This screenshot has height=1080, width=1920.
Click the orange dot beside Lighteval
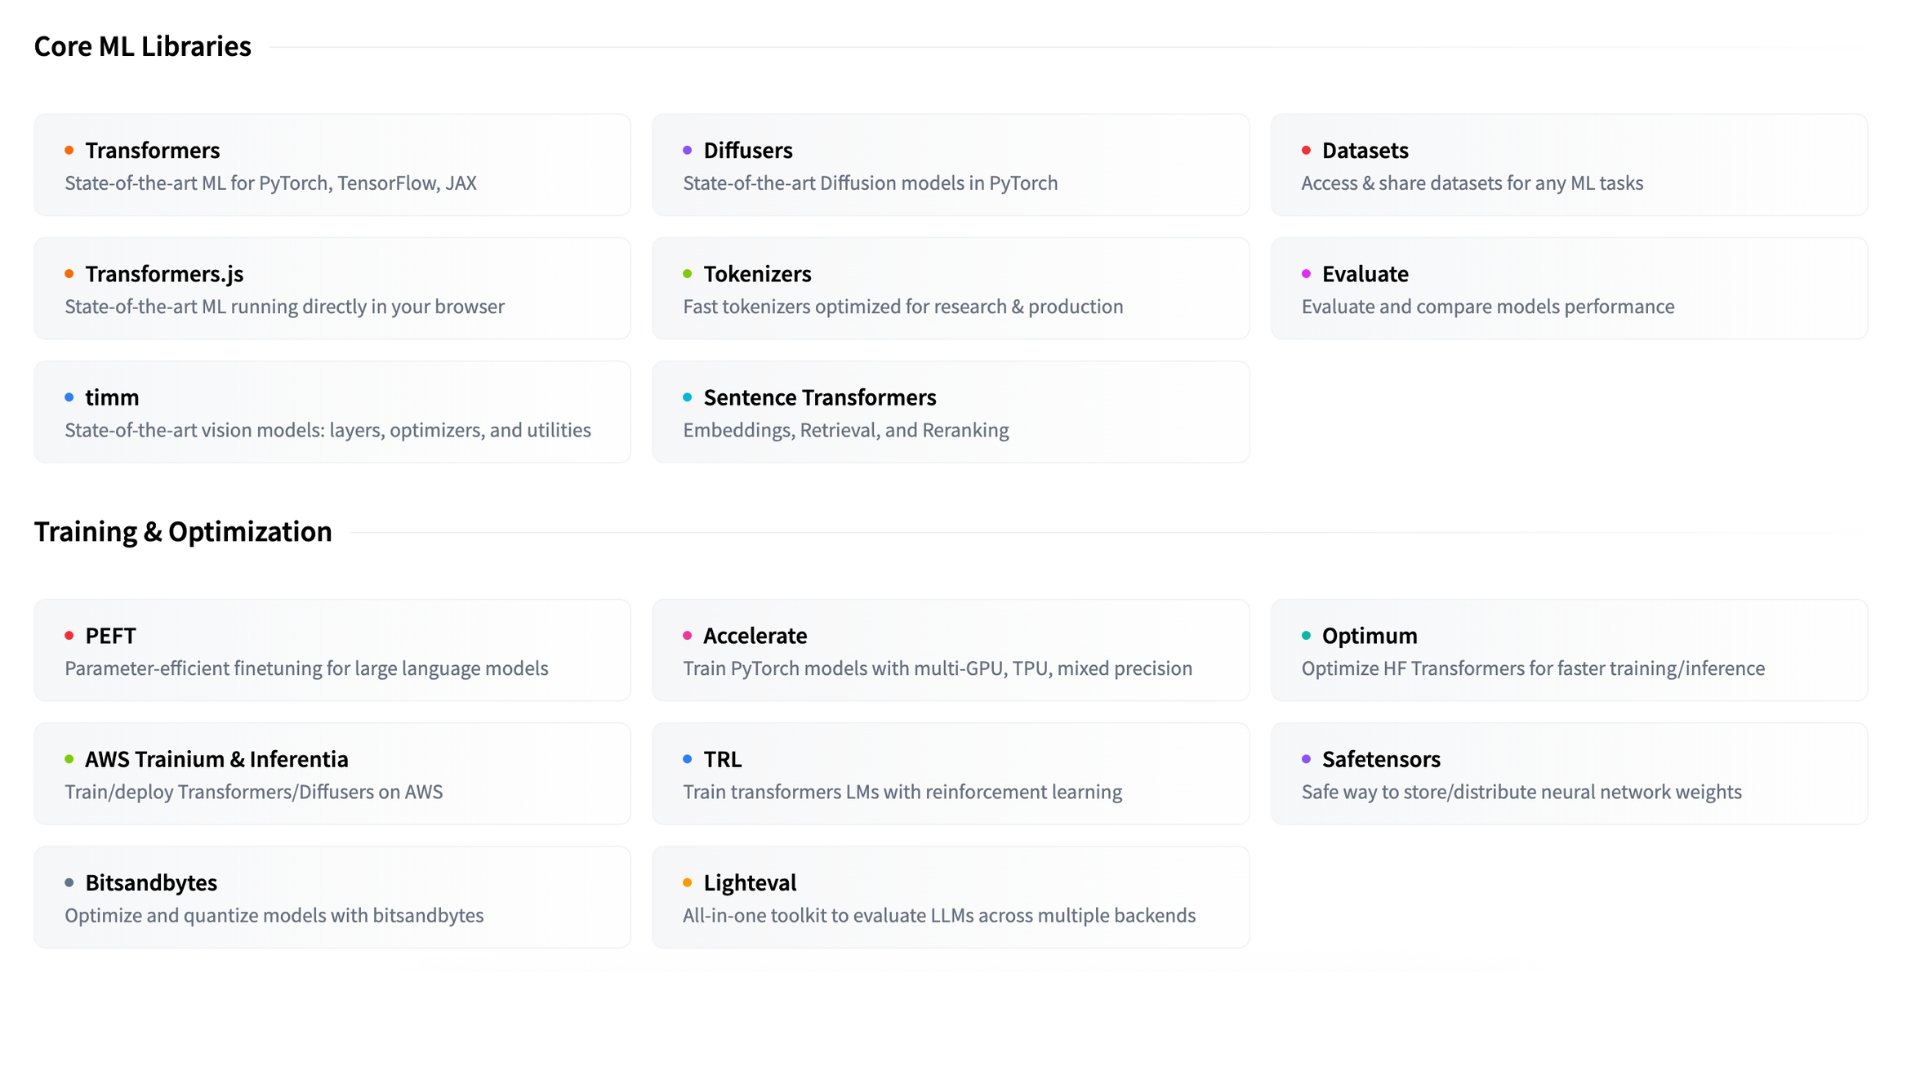[687, 882]
